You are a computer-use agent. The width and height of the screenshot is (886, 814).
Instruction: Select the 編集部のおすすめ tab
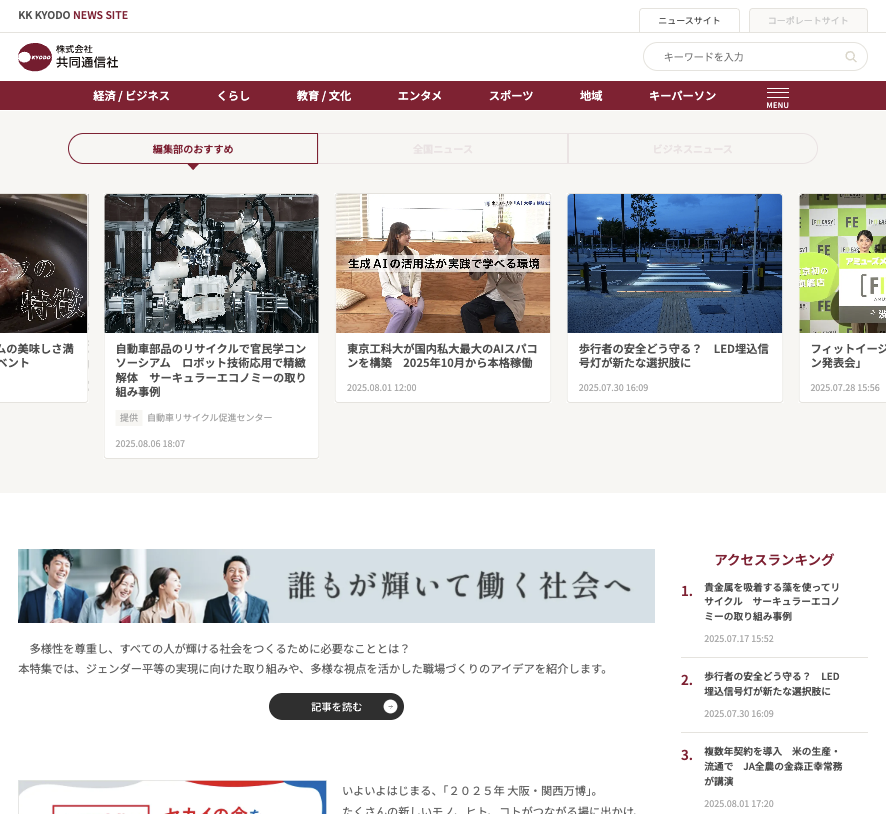click(x=193, y=149)
